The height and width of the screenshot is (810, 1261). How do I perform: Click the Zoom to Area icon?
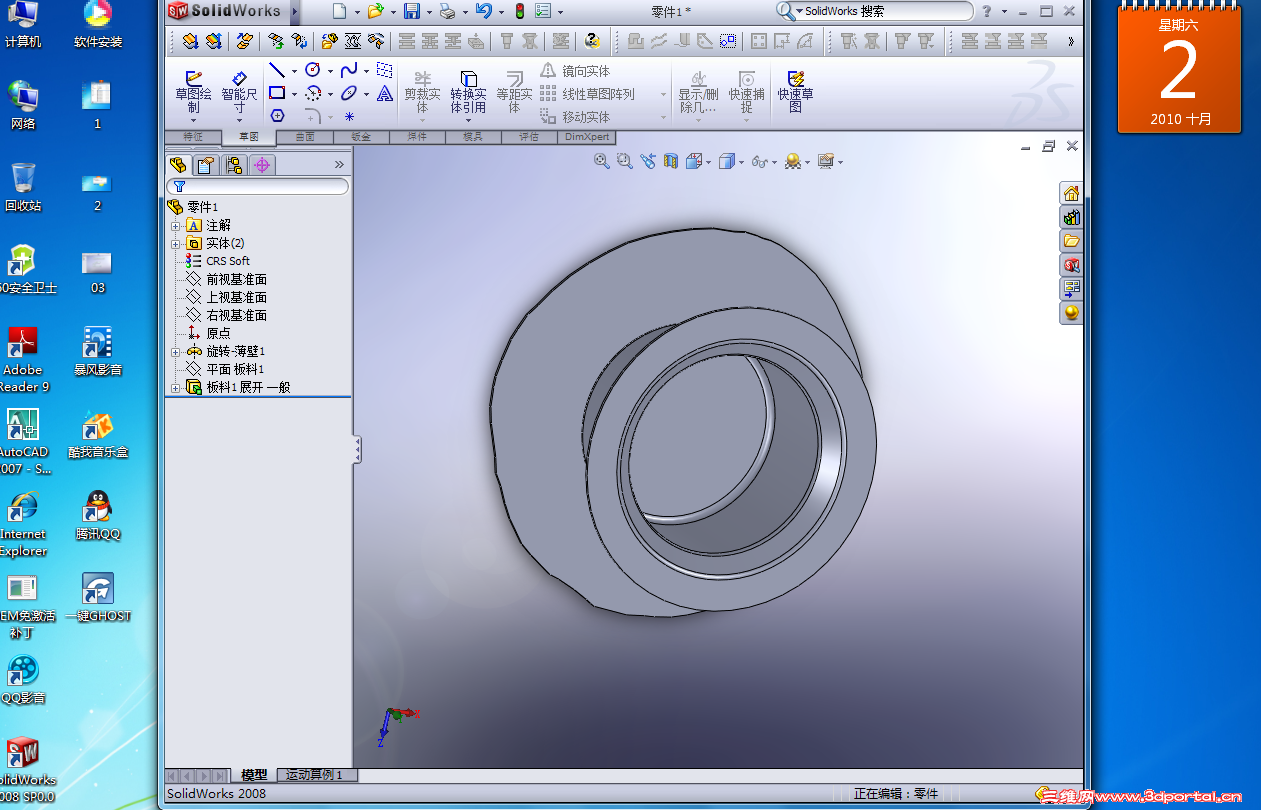[625, 160]
